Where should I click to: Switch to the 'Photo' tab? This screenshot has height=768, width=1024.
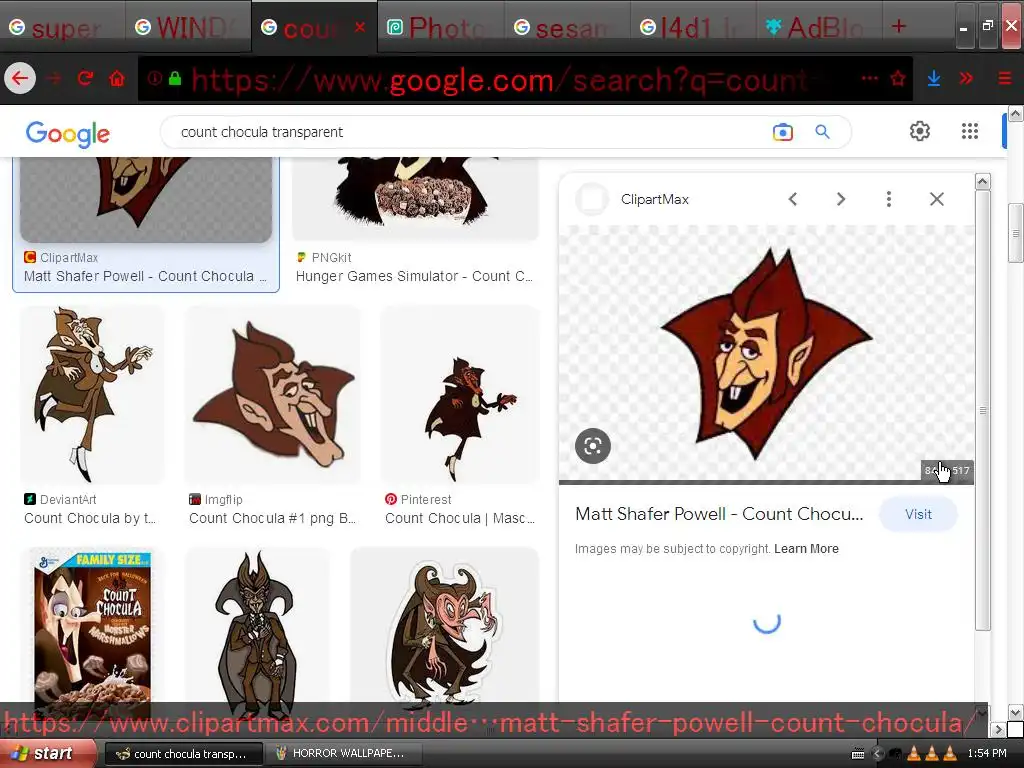point(440,27)
